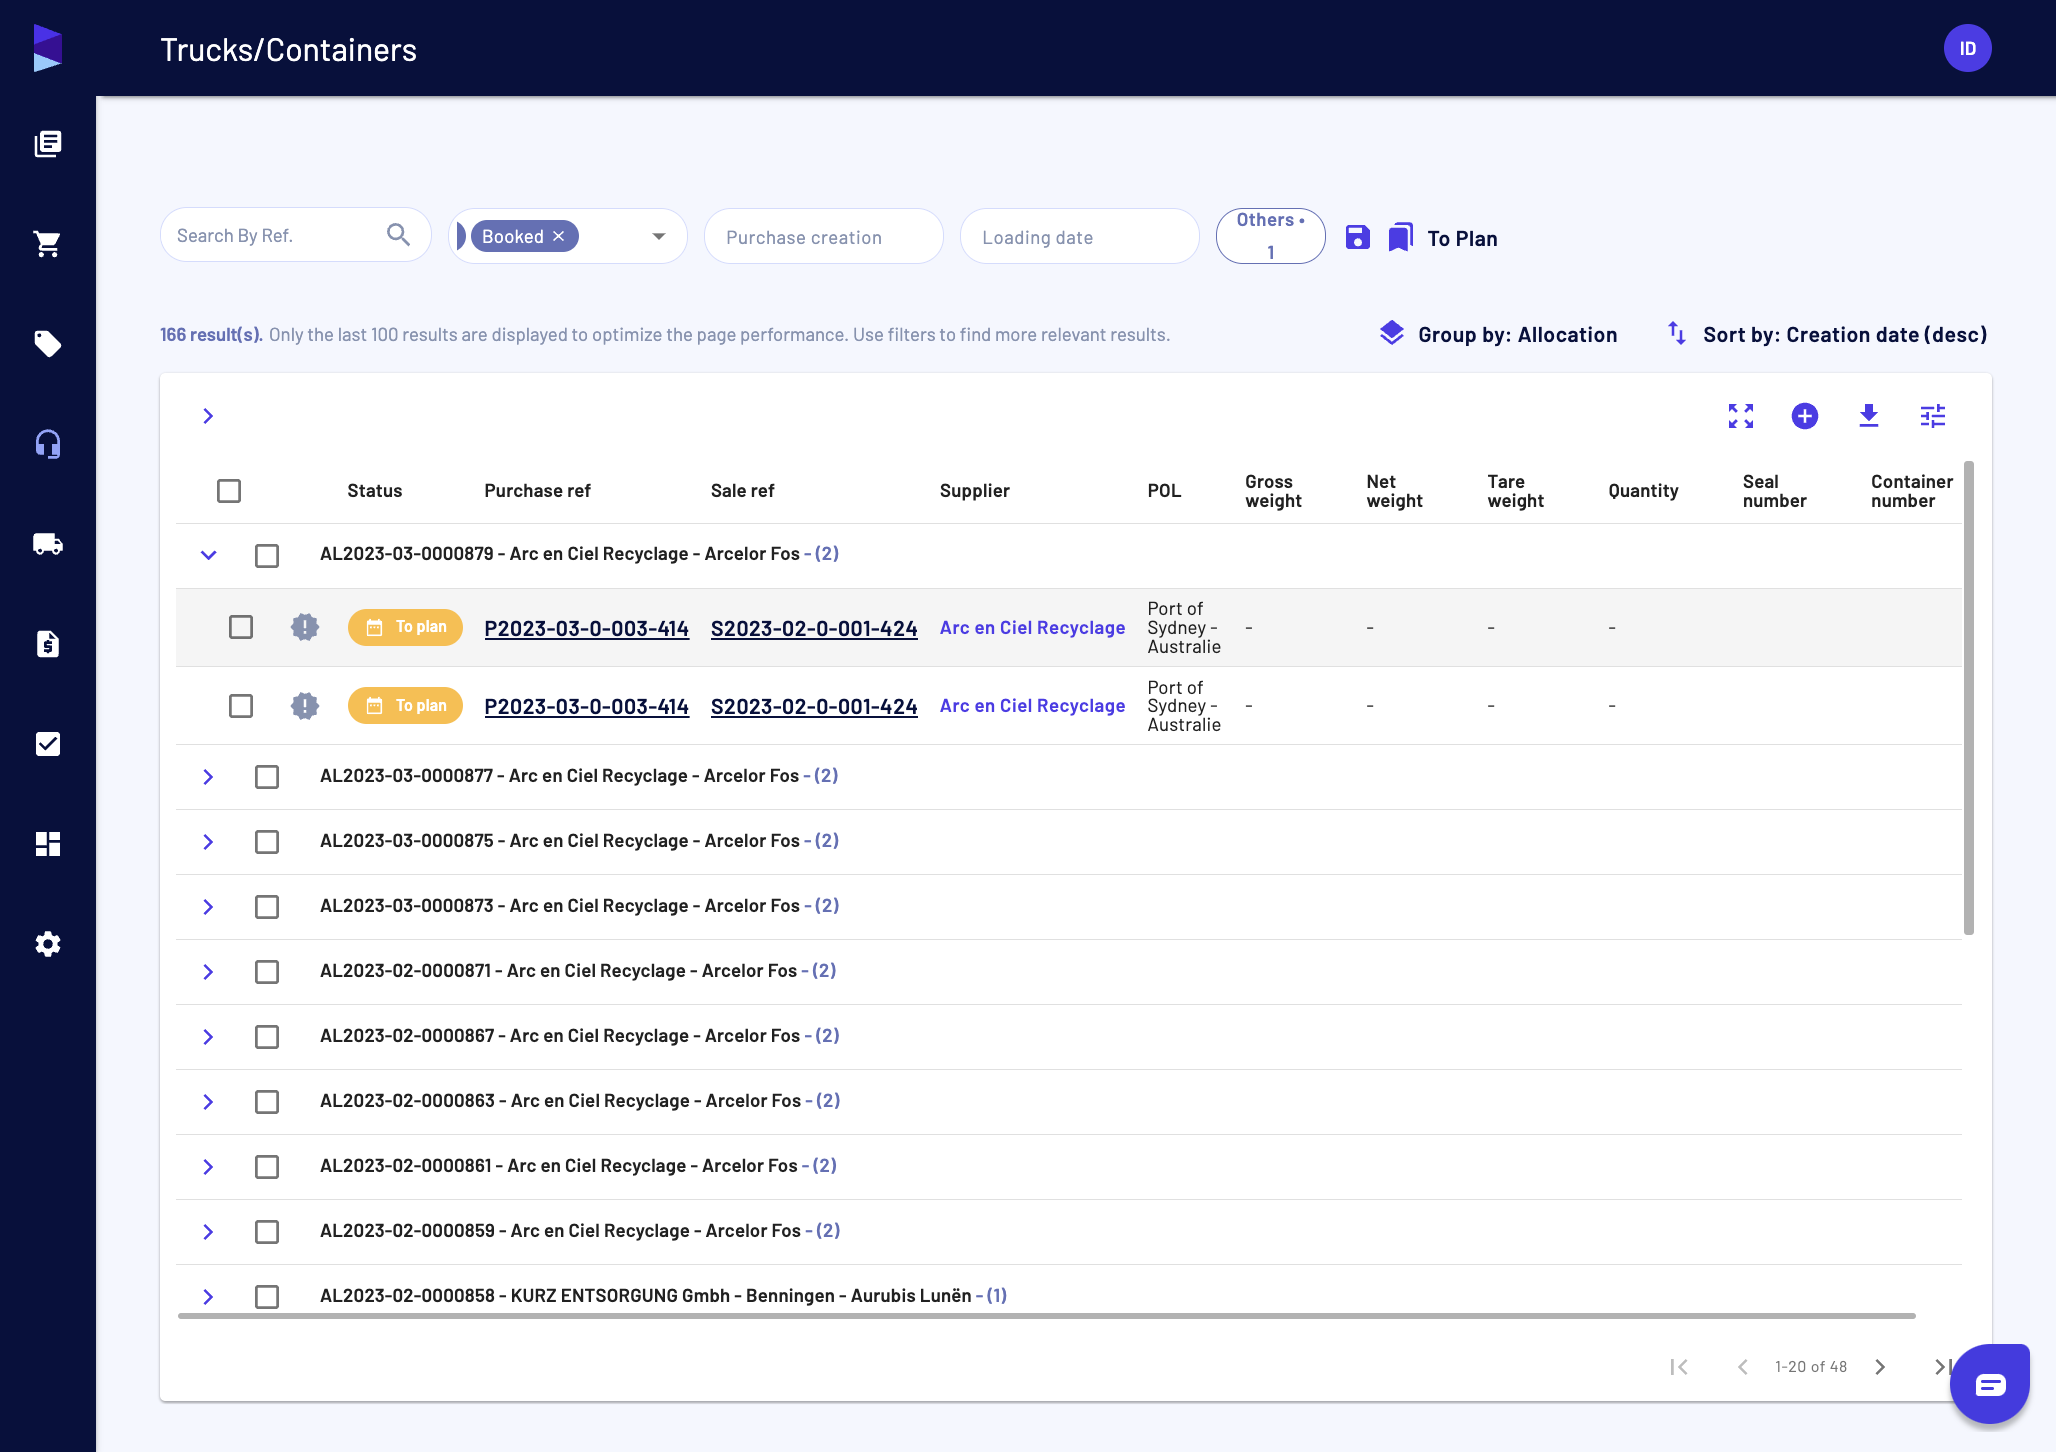The width and height of the screenshot is (2056, 1452).
Task: Check the AL2023-02-0000858 KURZ ENTSORGUNG checkbox
Action: coord(267,1297)
